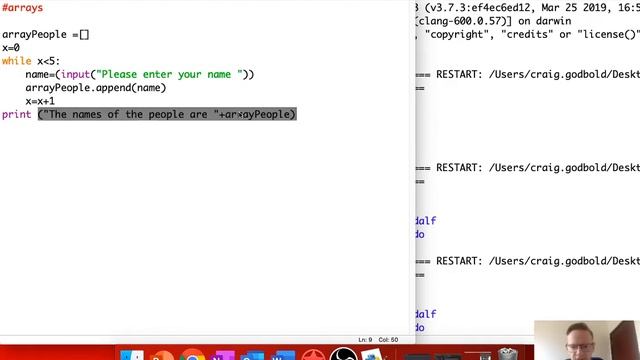This screenshot has width=640, height=360.
Task: Open Python IDLE icon in dock
Action: (372, 354)
